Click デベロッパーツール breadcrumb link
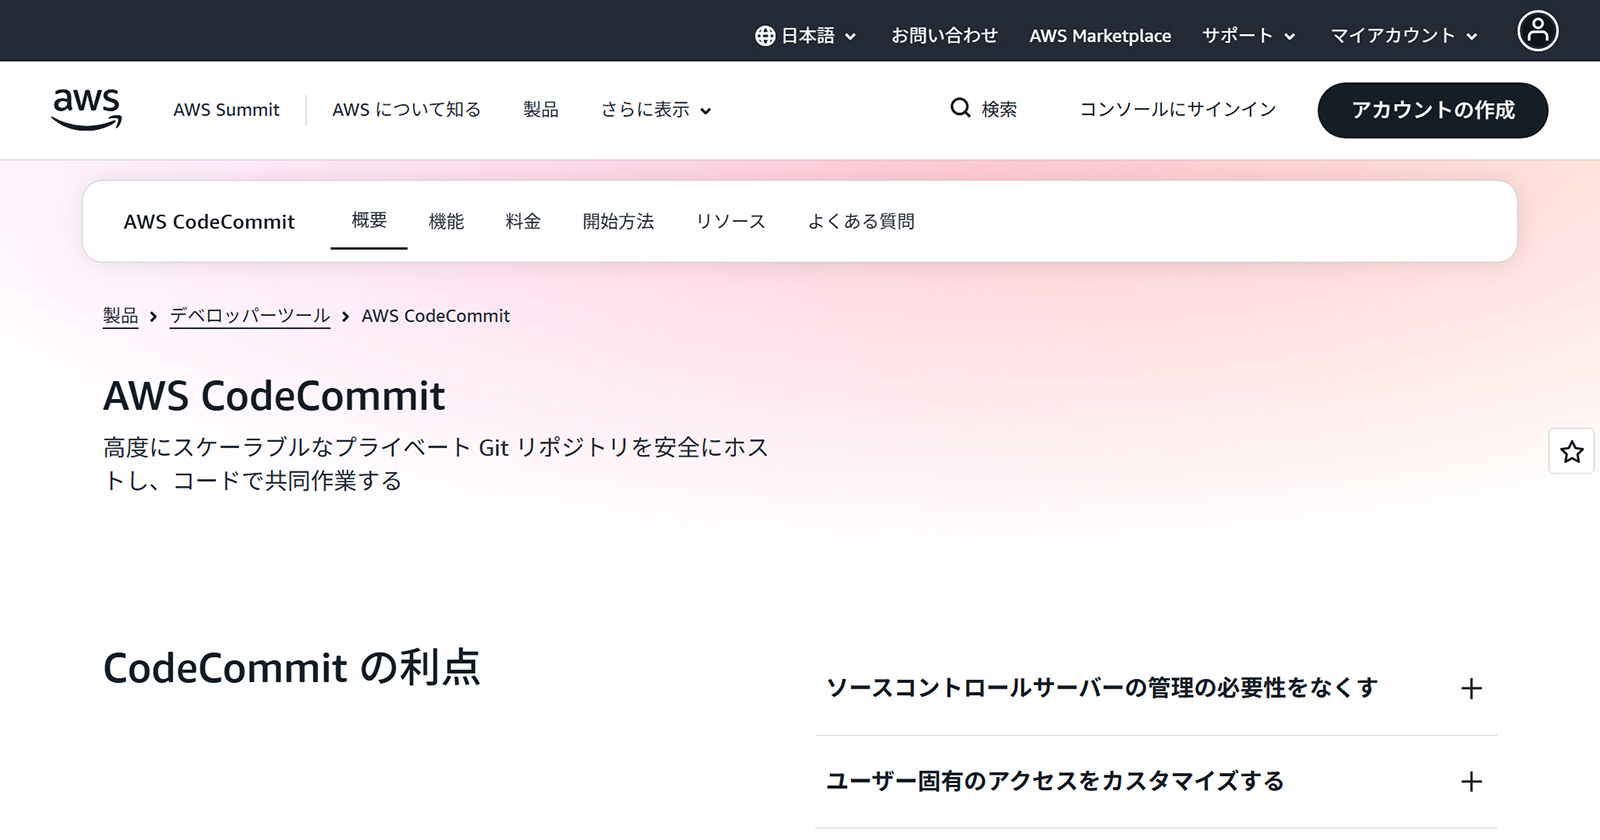Image resolution: width=1600 pixels, height=840 pixels. point(250,316)
